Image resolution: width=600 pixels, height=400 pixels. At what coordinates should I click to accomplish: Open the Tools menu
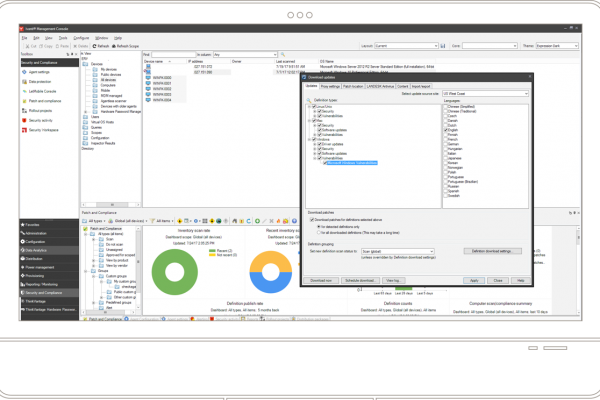[x=63, y=38]
